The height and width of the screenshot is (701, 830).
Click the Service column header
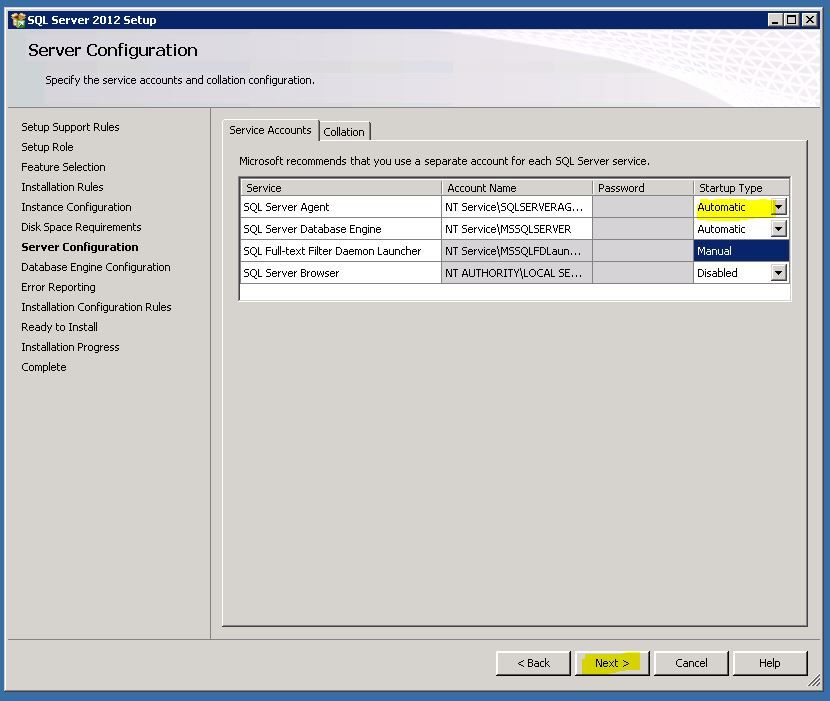pyautogui.click(x=341, y=188)
